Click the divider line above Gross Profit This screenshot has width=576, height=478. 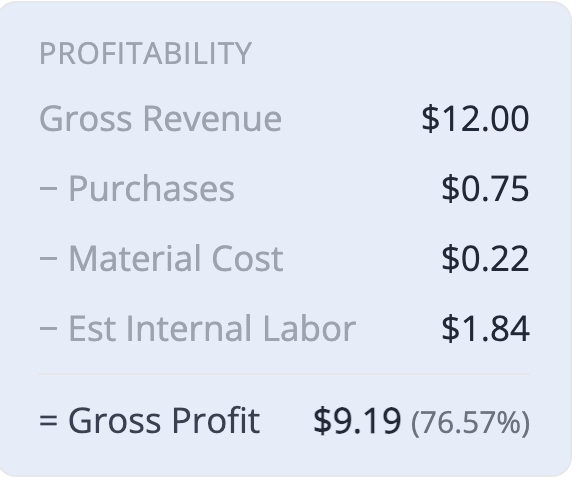[x=284, y=374]
